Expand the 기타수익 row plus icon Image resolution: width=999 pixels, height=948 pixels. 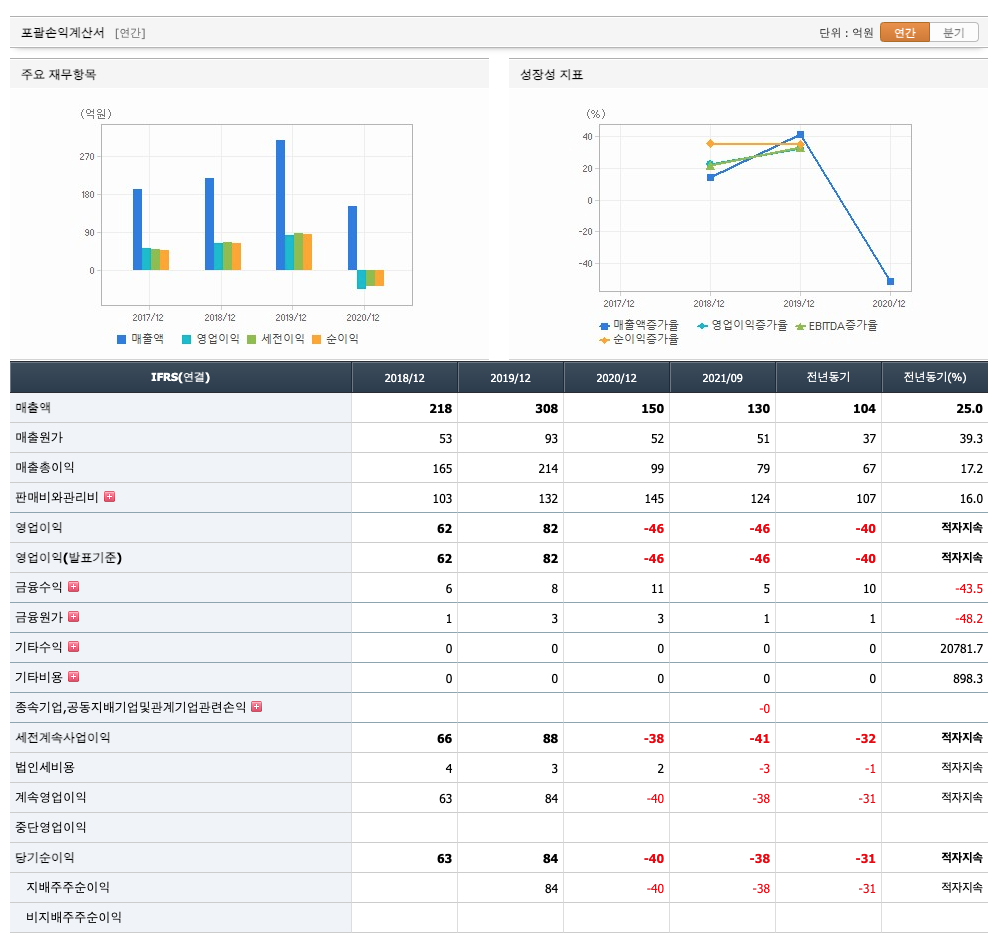coord(74,646)
